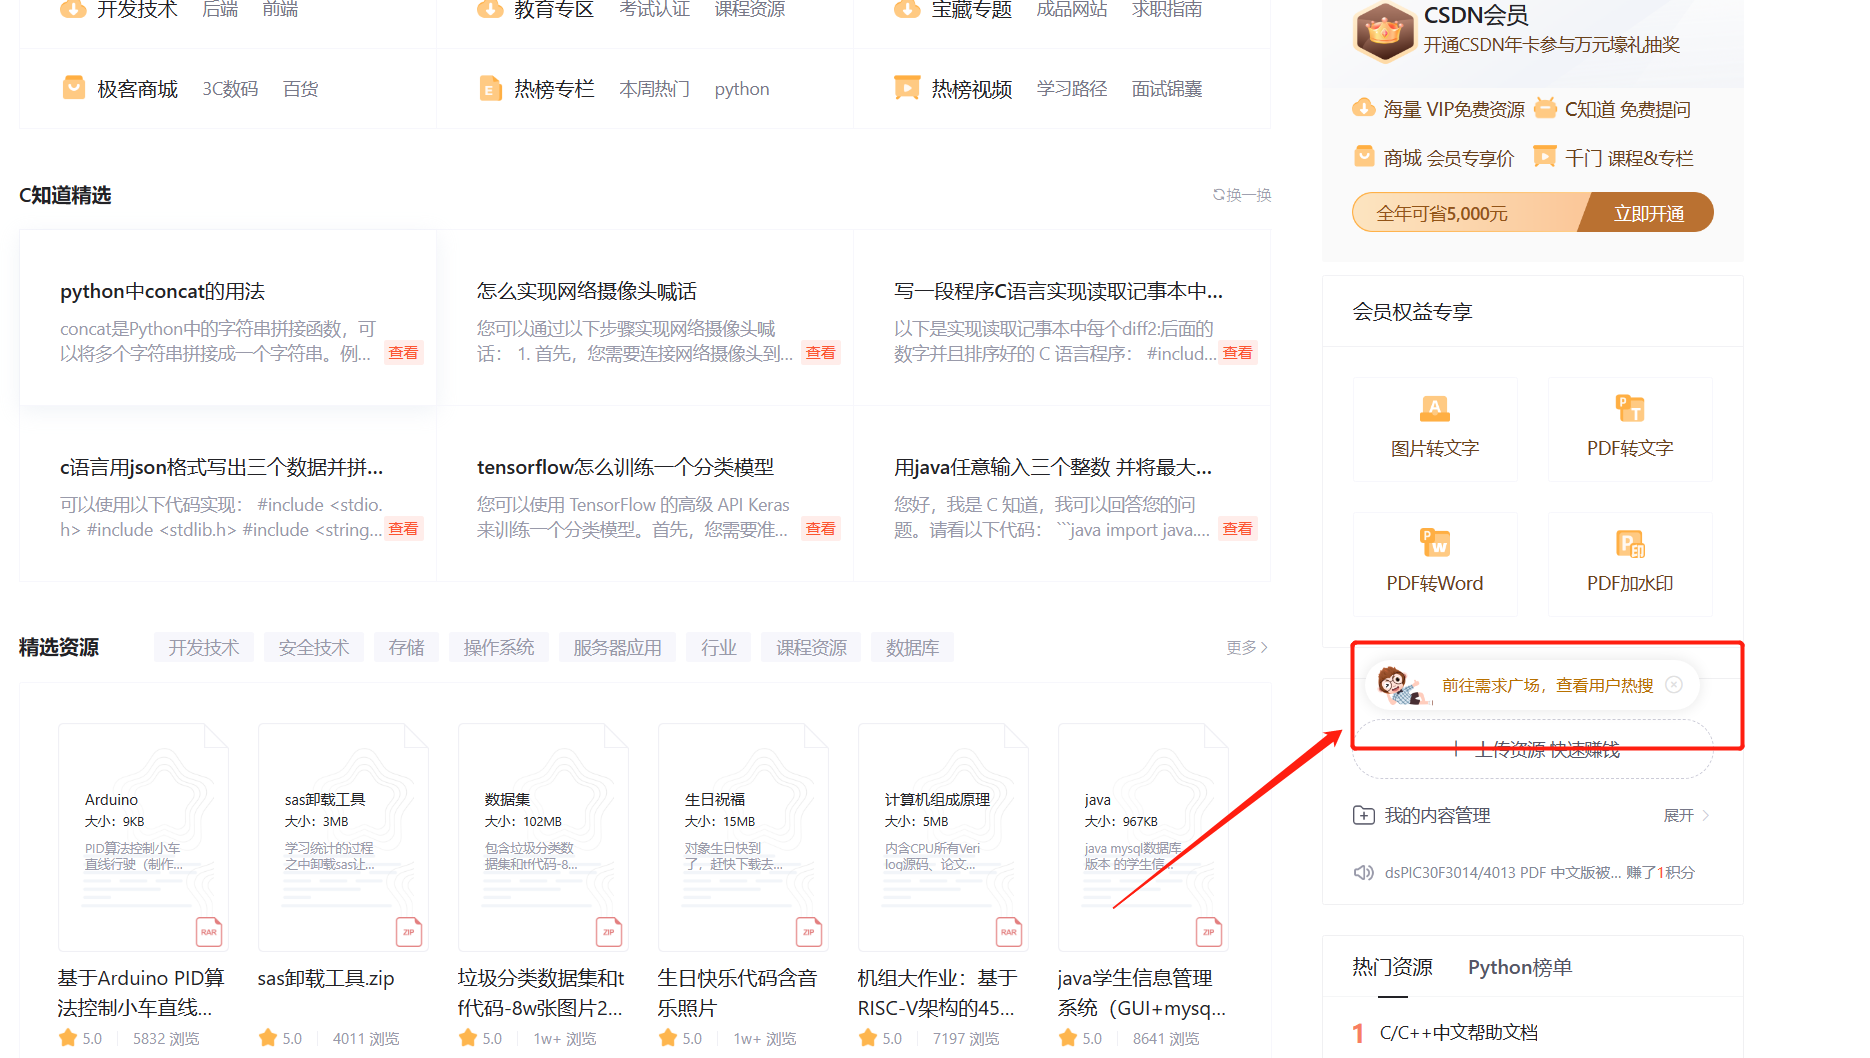Click the 计算机组成原理 document thumbnail
This screenshot has height=1058, width=1870.
943,838
